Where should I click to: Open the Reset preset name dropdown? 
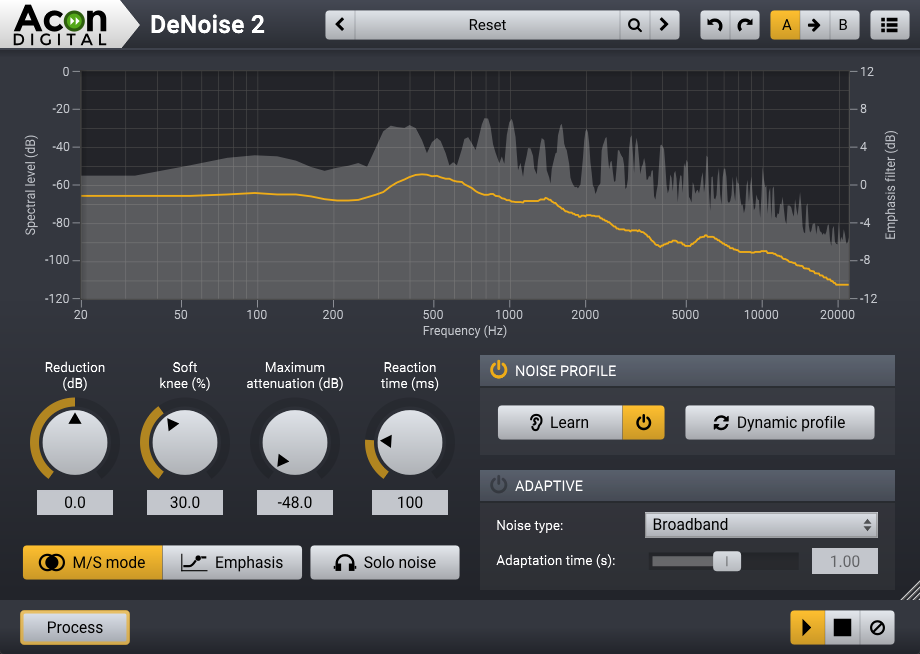coord(487,25)
